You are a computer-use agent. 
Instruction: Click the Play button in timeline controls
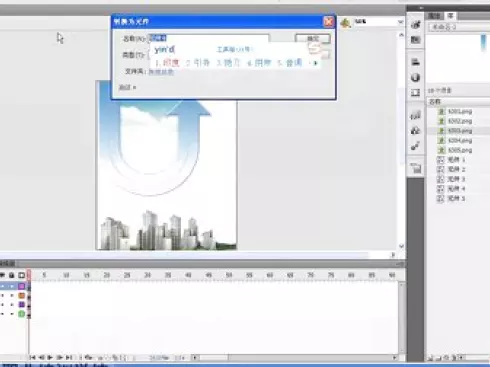[x=50, y=357]
